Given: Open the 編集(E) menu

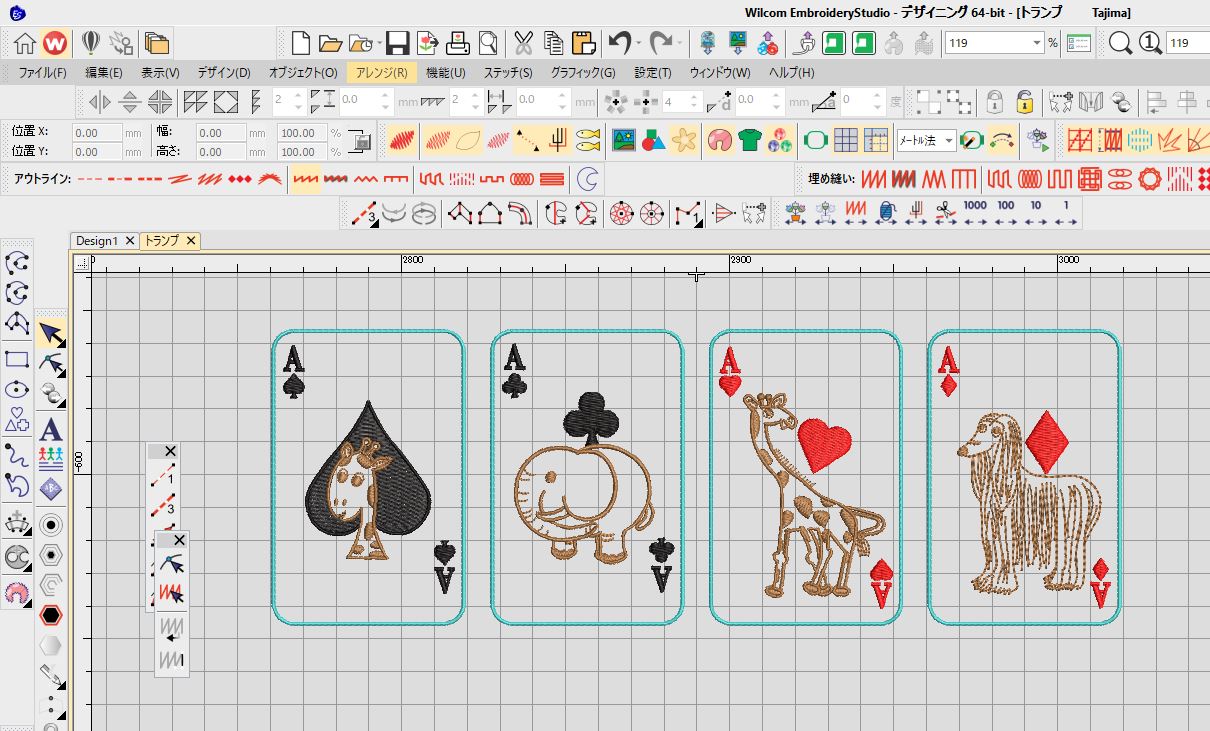Looking at the screenshot, I should [x=104, y=73].
